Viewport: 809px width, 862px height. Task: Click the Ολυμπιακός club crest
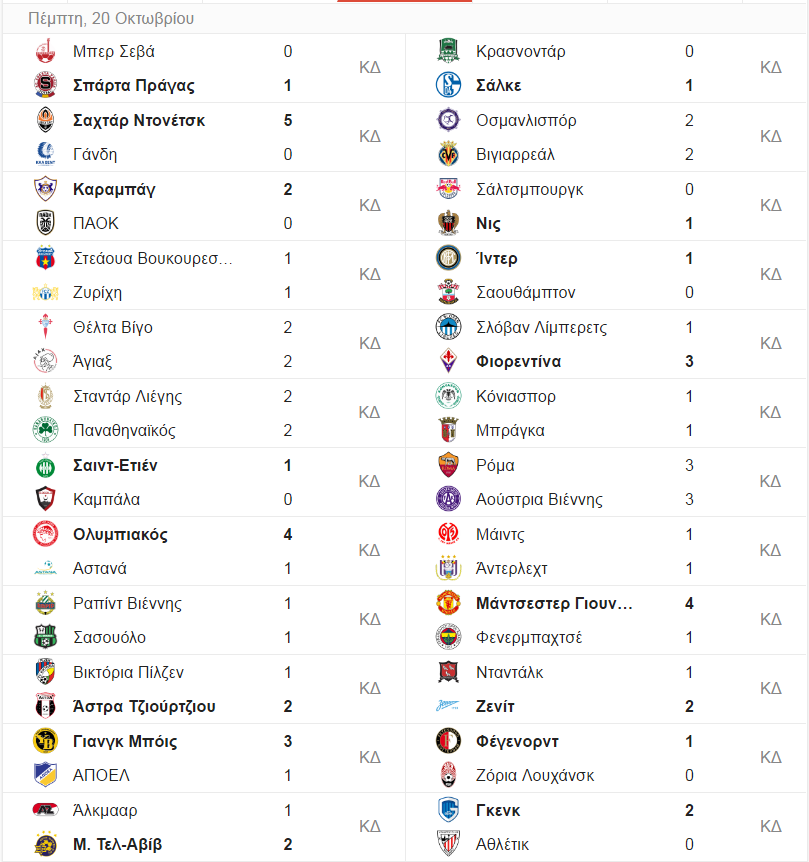(45, 534)
